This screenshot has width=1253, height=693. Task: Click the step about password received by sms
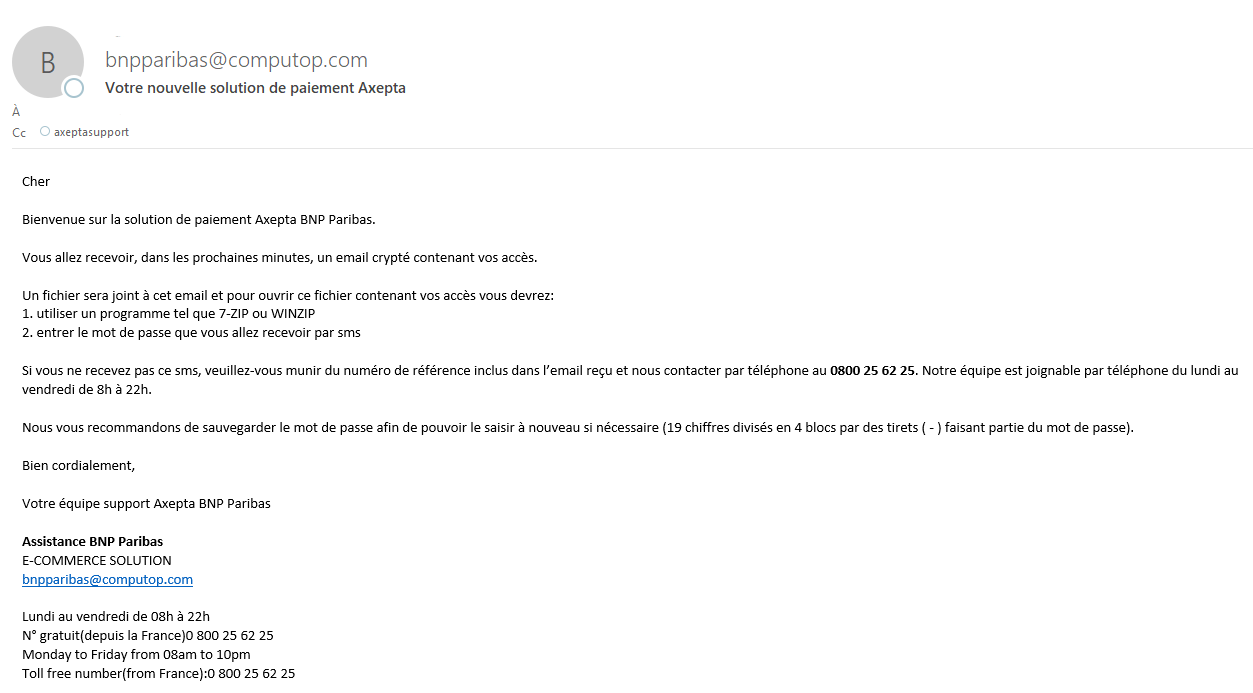(191, 333)
